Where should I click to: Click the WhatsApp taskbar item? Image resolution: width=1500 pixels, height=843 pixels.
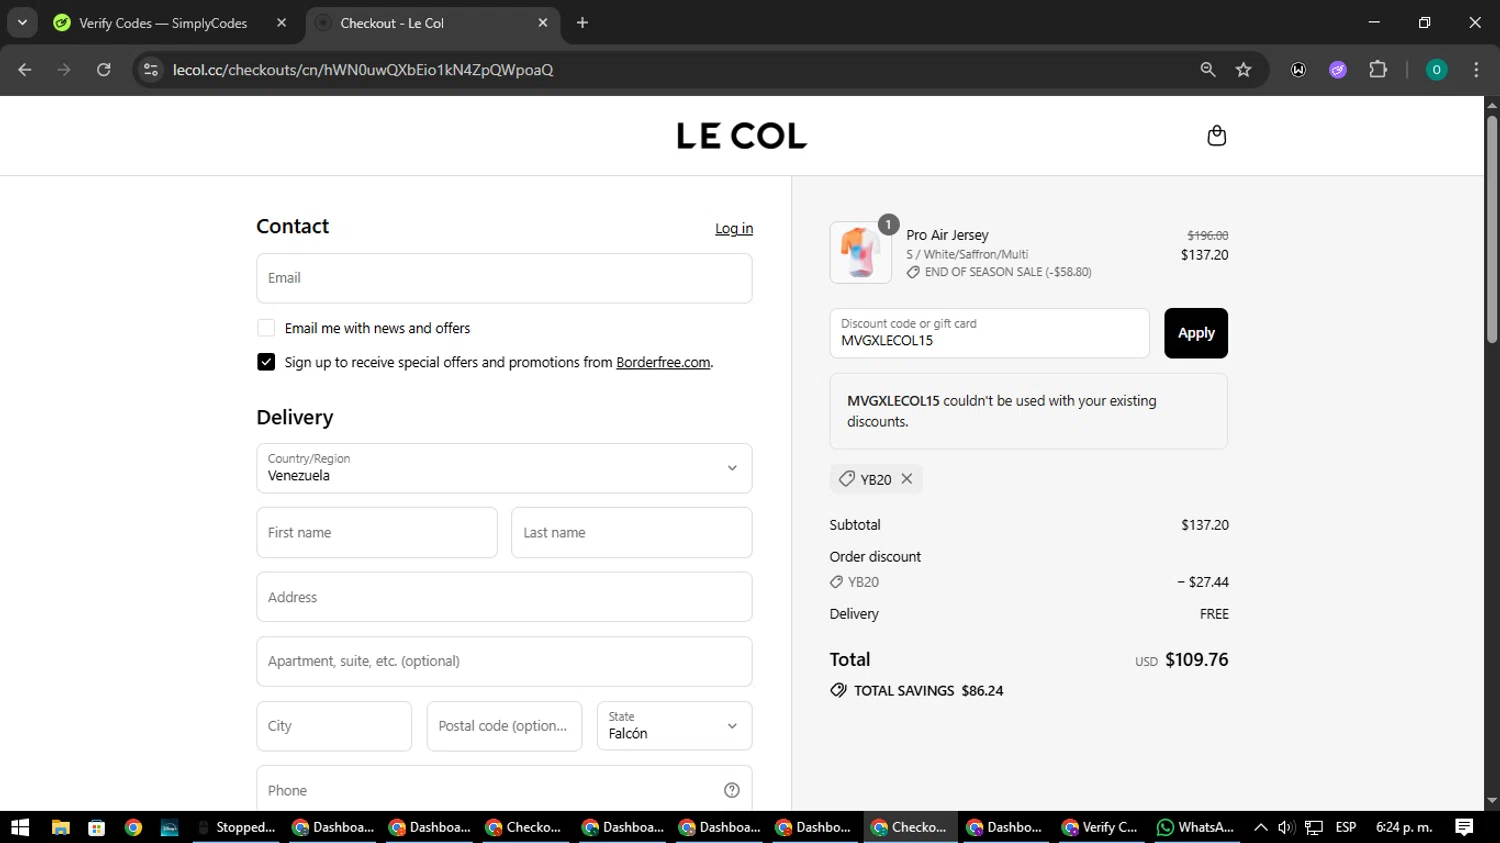tap(1196, 827)
